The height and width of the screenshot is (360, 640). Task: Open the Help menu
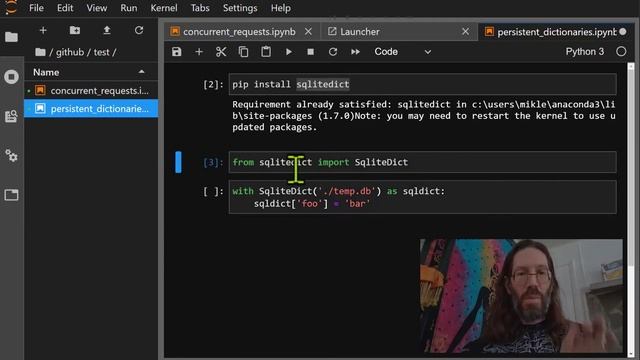(x=281, y=8)
